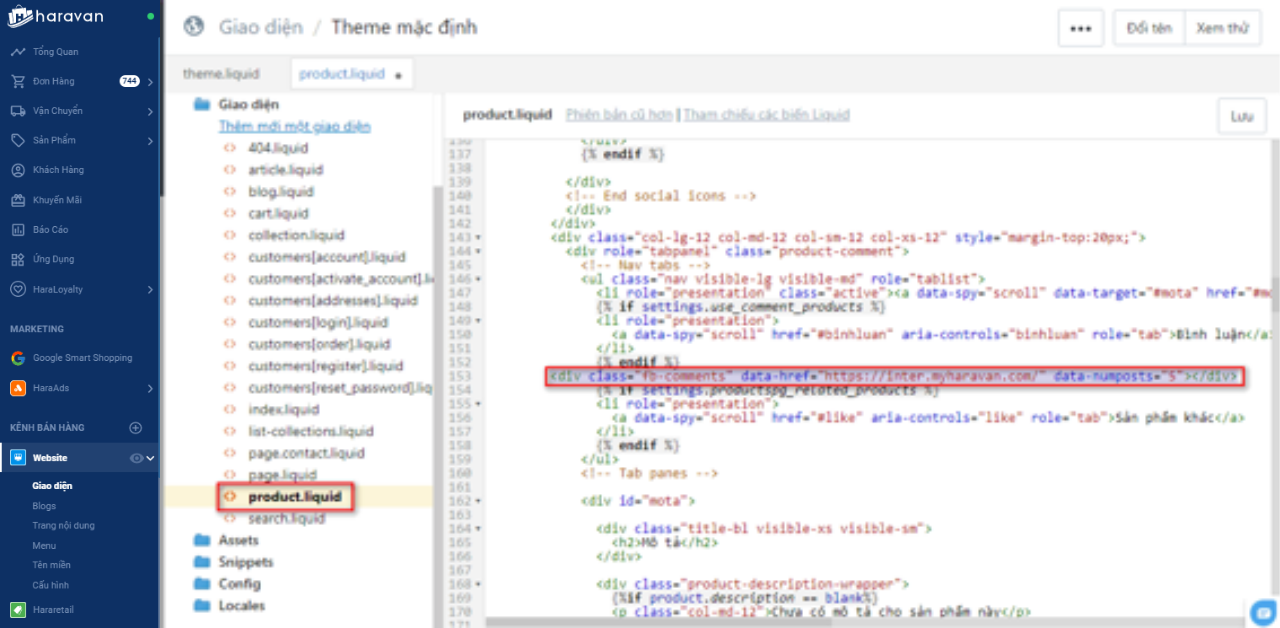This screenshot has width=1280, height=628.
Task: Click the Locales folder icon
Action: click(x=200, y=606)
